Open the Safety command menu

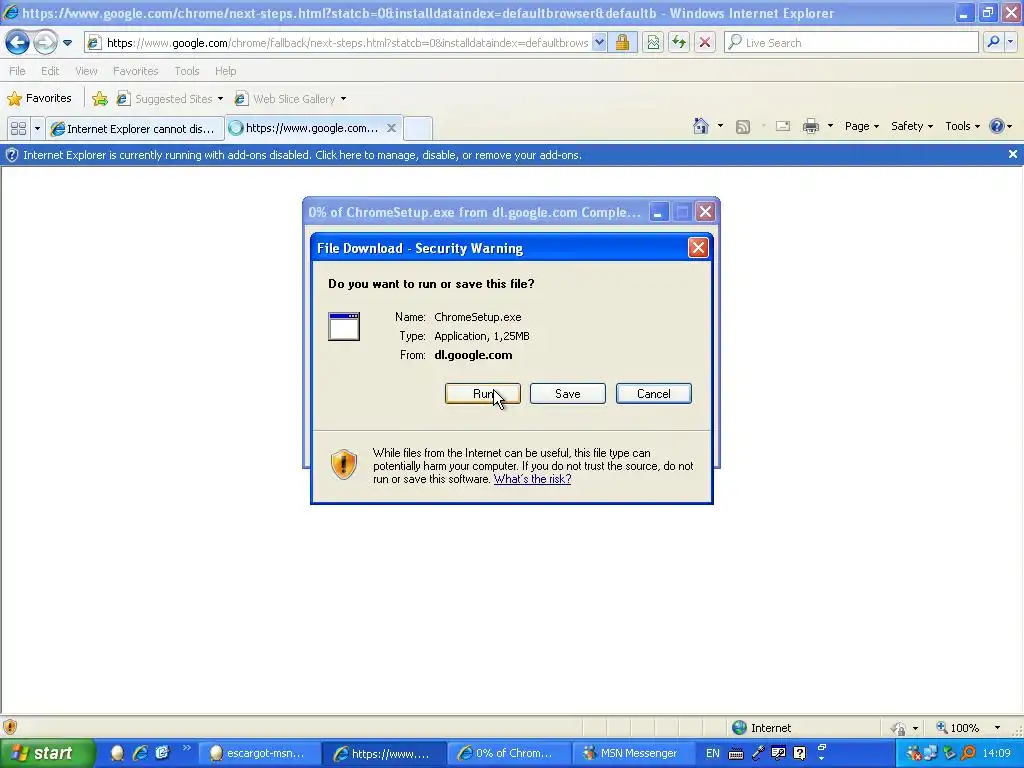coord(912,126)
